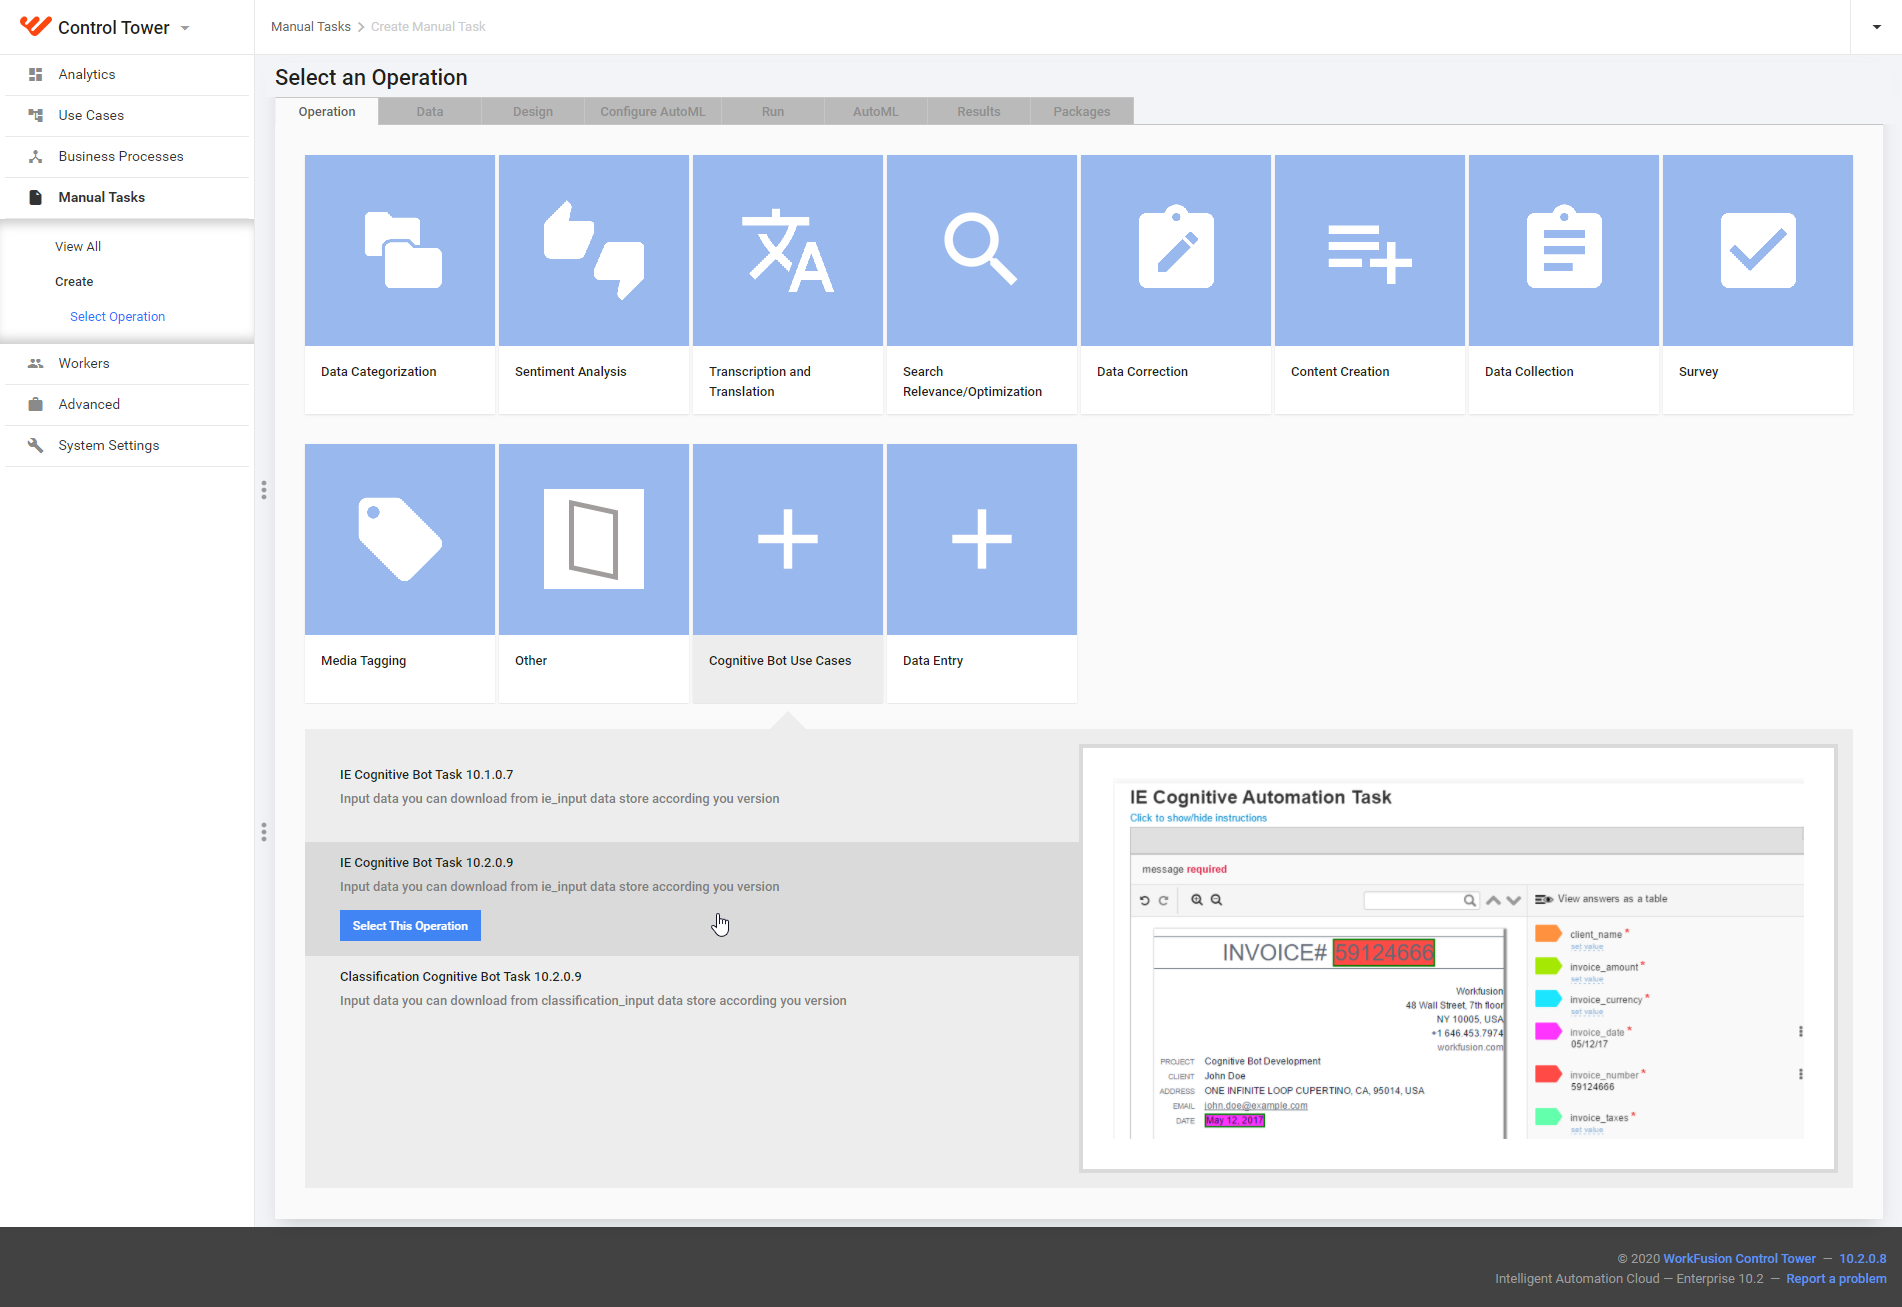The height and width of the screenshot is (1307, 1902).
Task: Click the Media Tagging label
Action: coord(363,661)
